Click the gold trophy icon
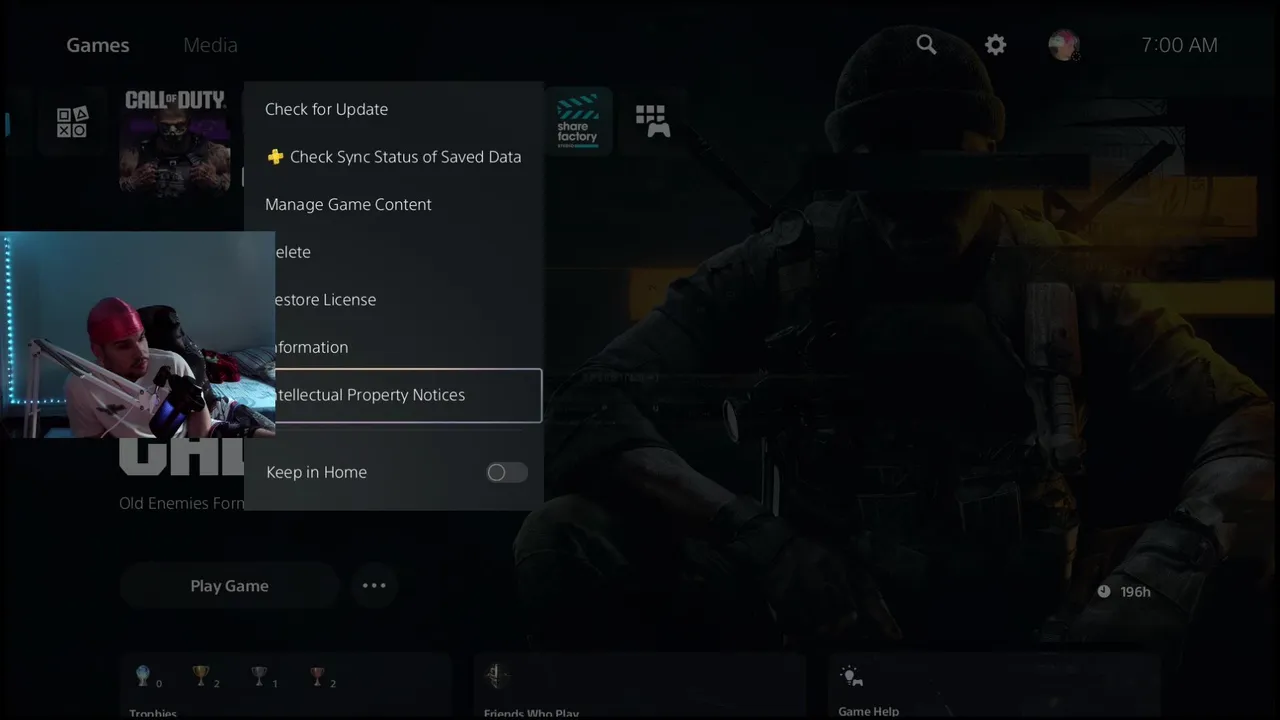The height and width of the screenshot is (720, 1280). 200,676
